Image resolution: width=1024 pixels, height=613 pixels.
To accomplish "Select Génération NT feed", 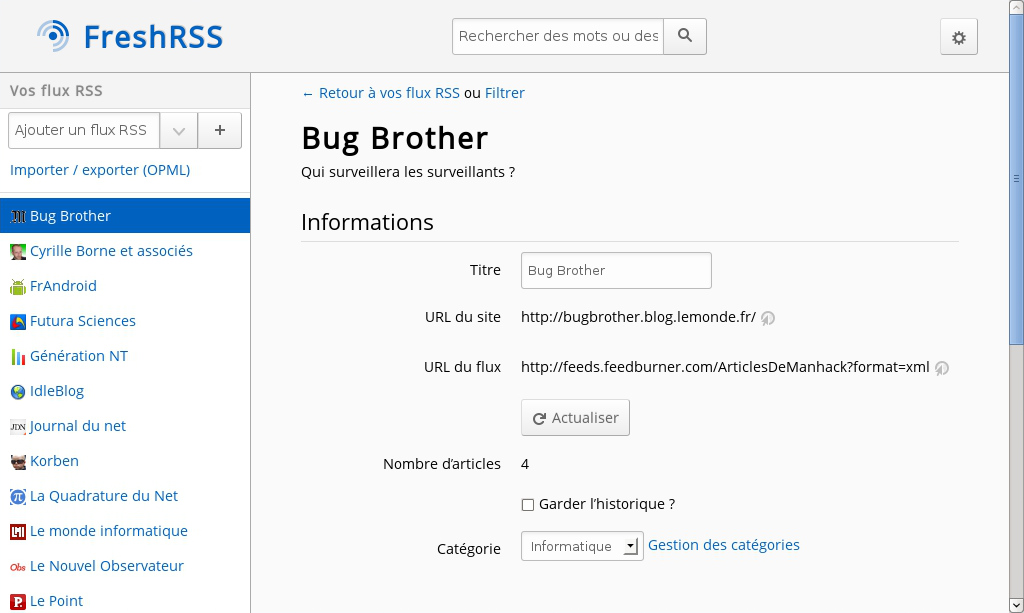I will [125, 356].
